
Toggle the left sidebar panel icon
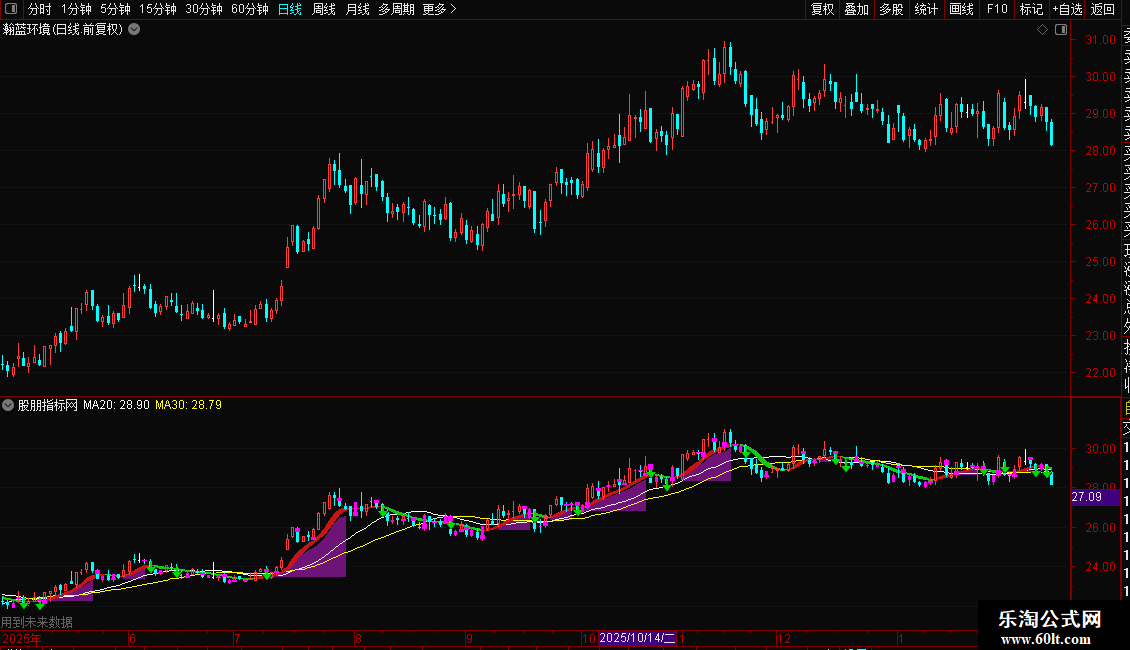11,9
